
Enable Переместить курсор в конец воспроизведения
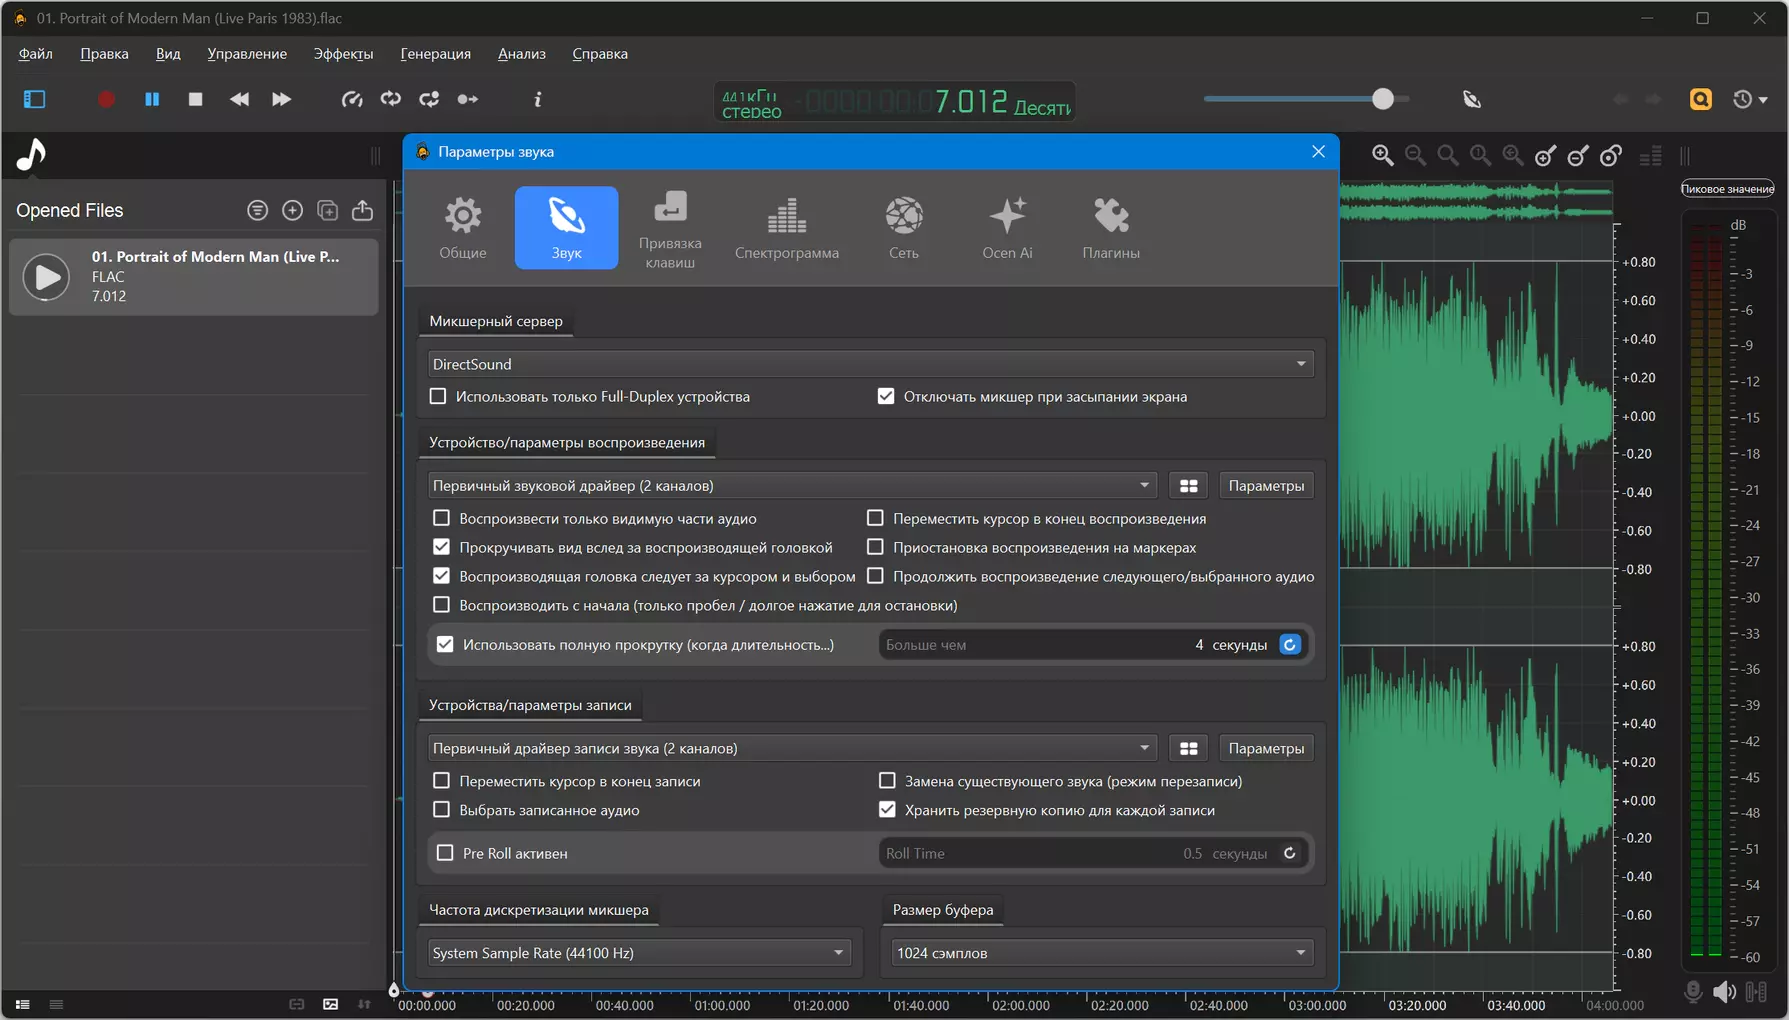pos(875,518)
